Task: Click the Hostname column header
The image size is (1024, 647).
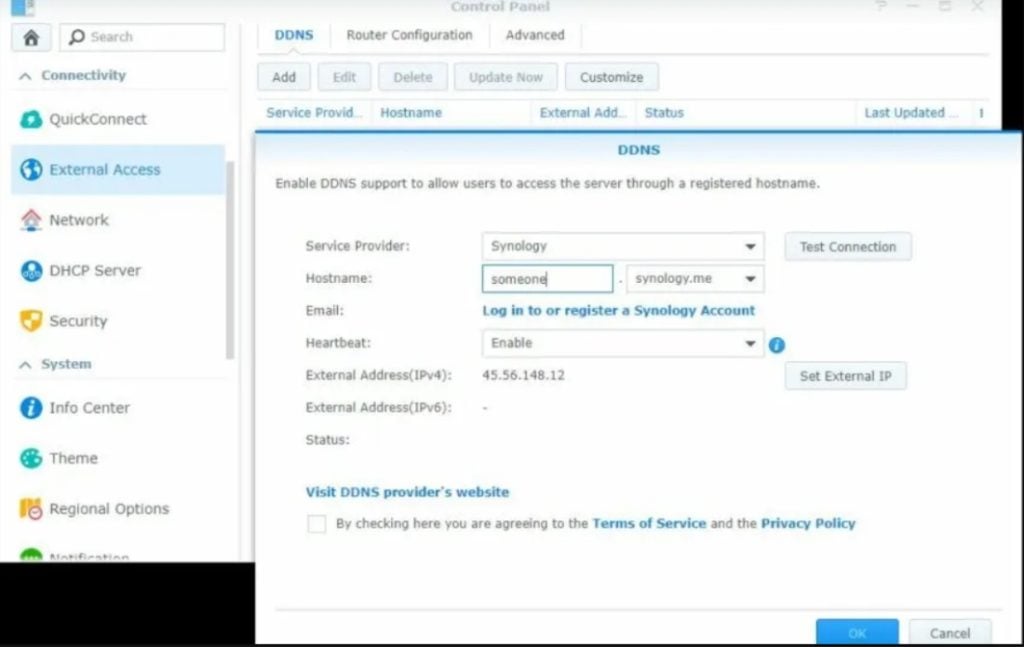Action: (x=411, y=113)
